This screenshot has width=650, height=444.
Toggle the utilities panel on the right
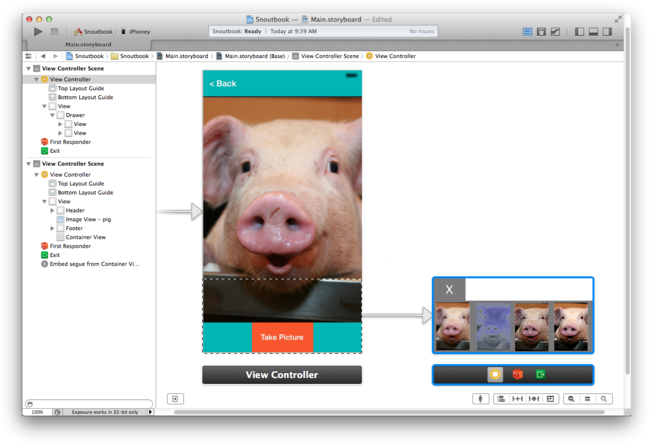[x=607, y=31]
